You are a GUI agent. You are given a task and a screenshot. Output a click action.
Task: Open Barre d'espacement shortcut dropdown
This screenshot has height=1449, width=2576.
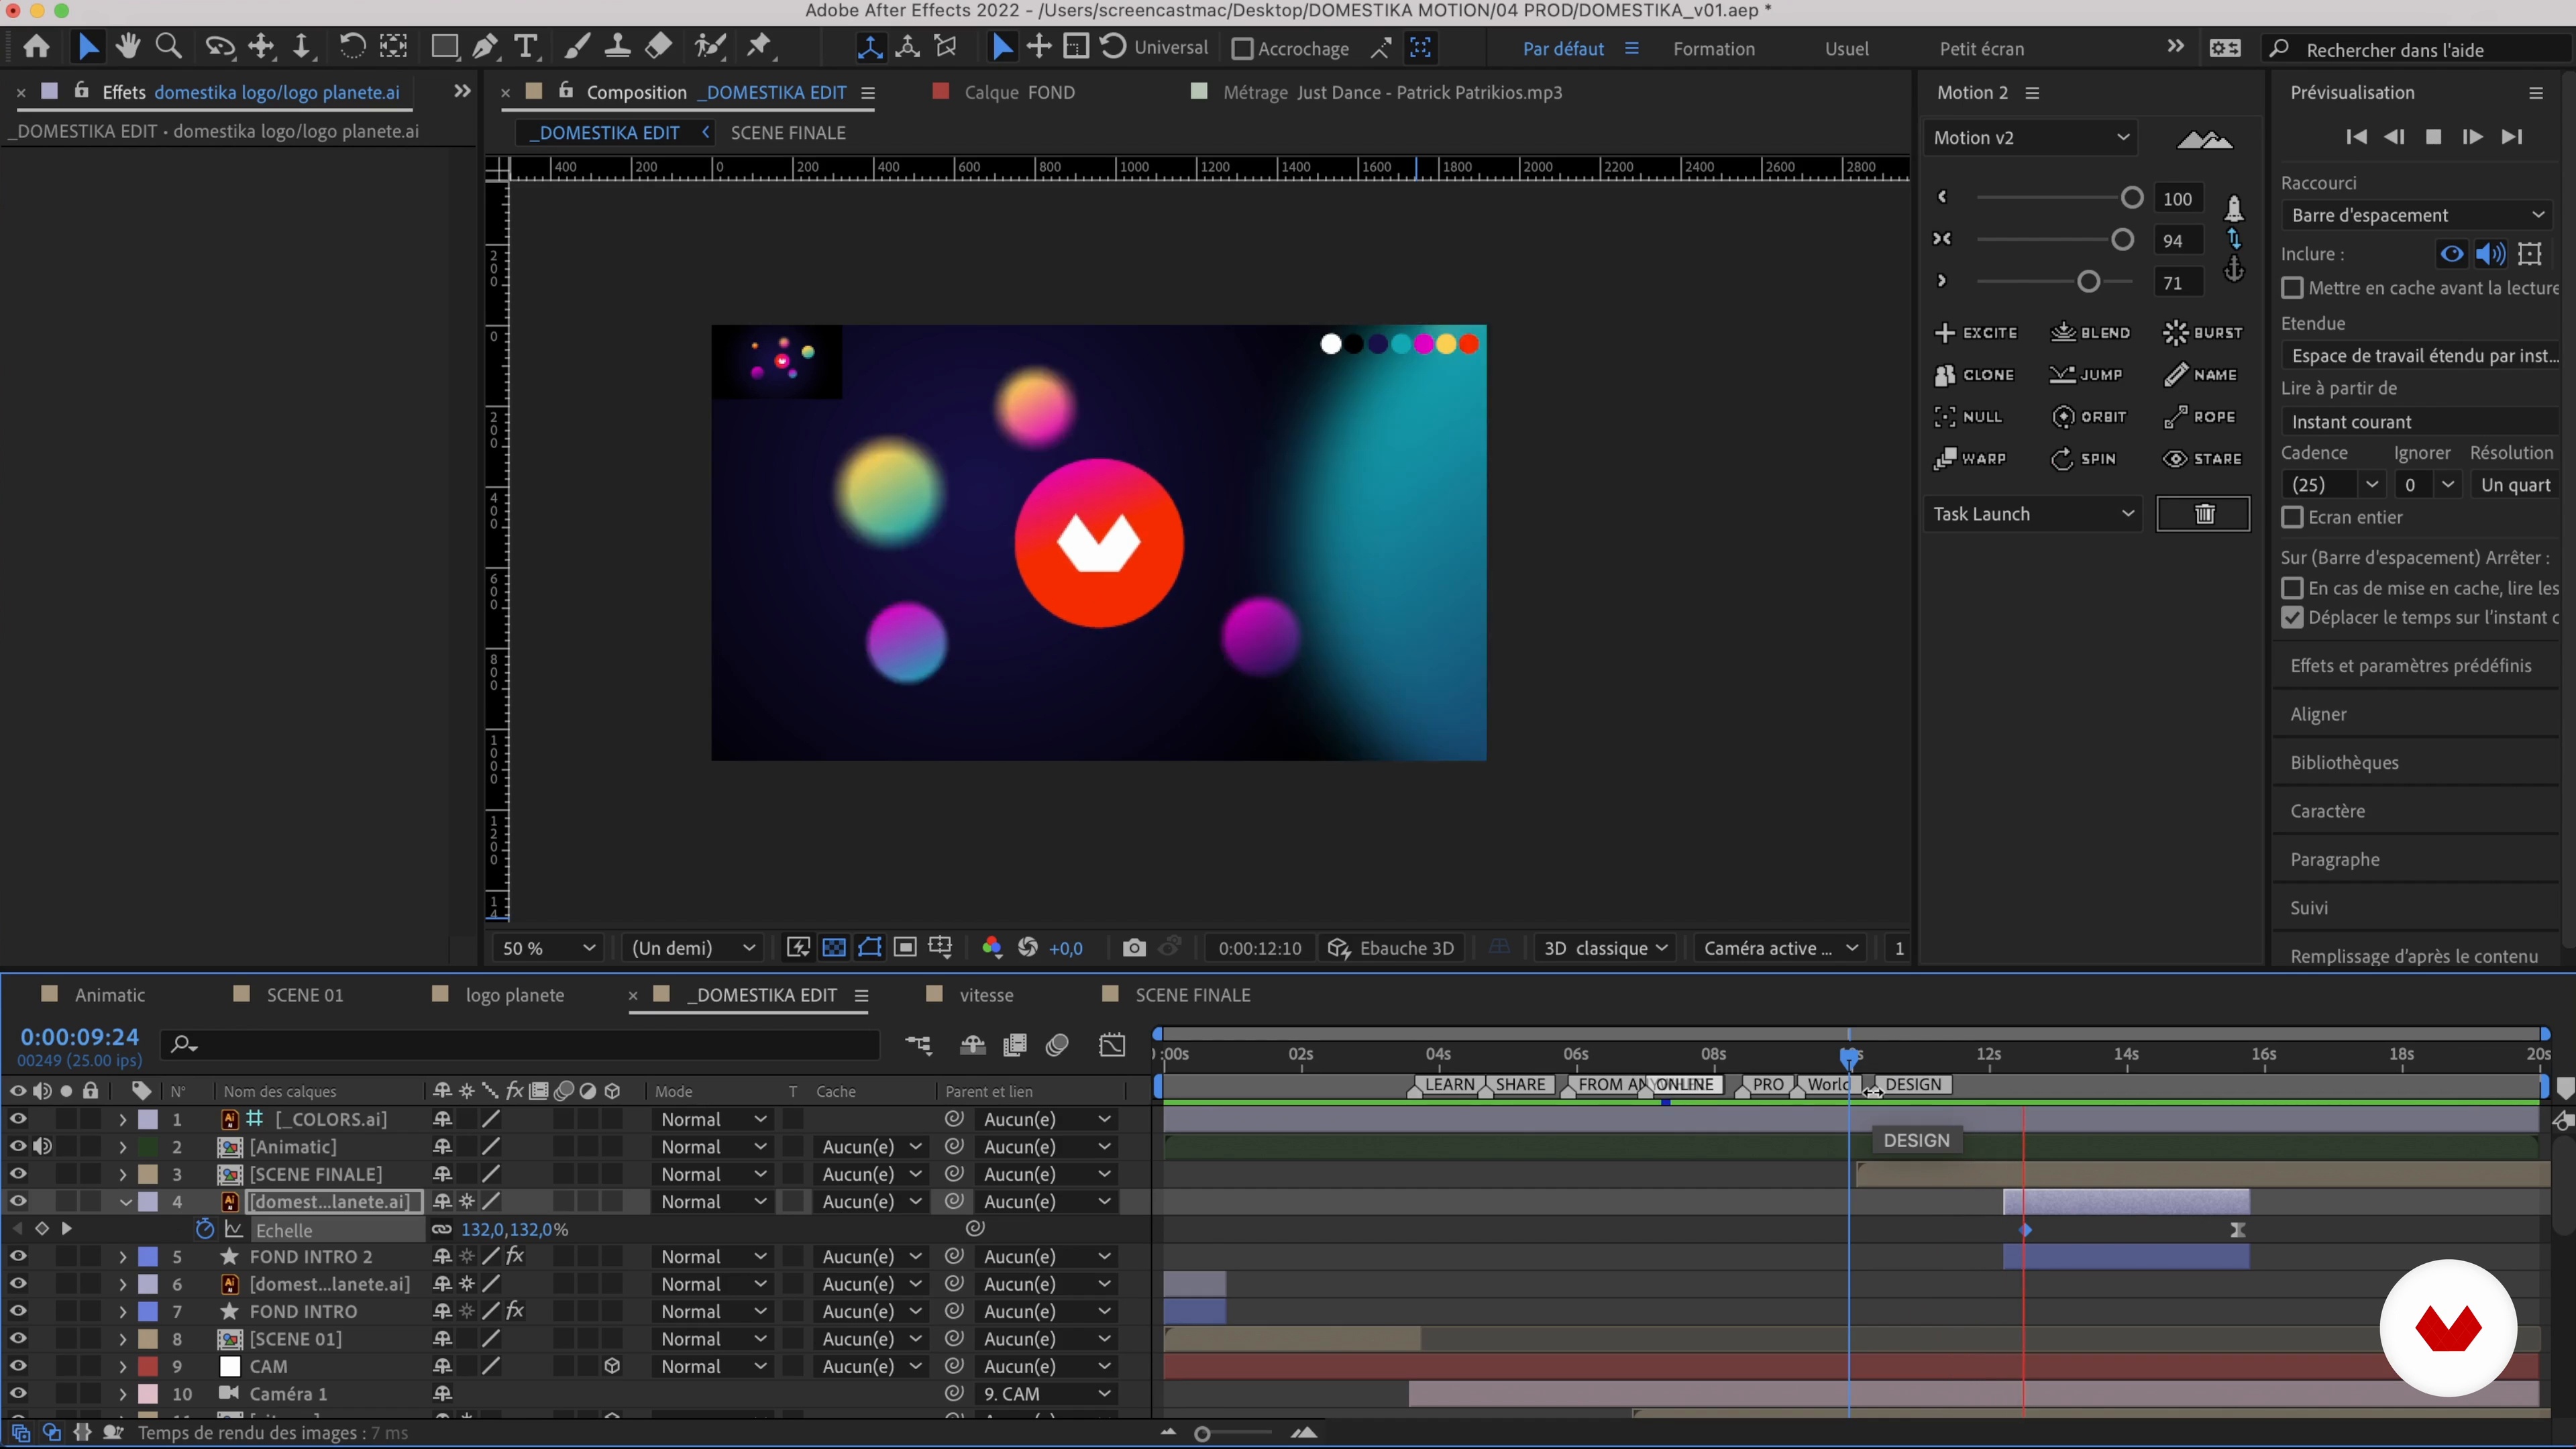tap(2417, 215)
